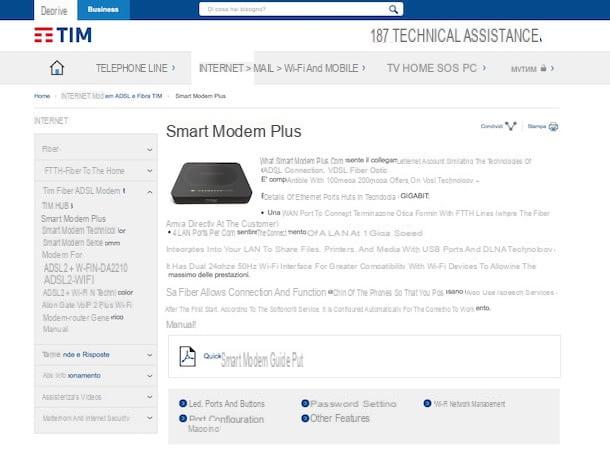
Task: Expand Internet Security section chevron
Action: tap(149, 418)
